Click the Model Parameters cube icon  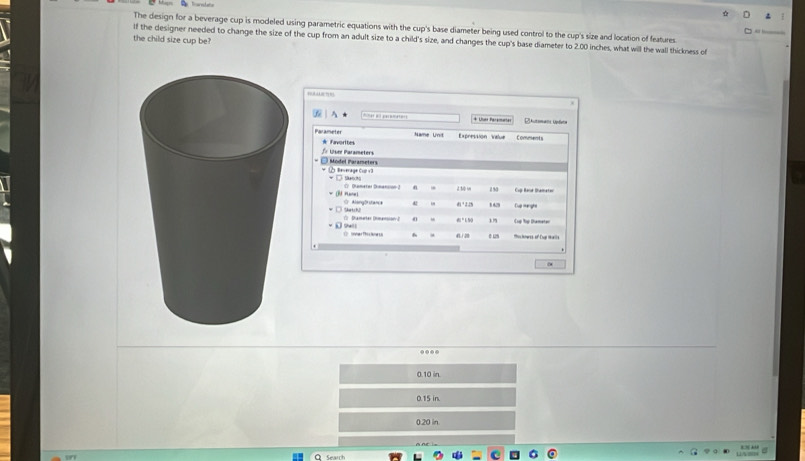click(324, 161)
